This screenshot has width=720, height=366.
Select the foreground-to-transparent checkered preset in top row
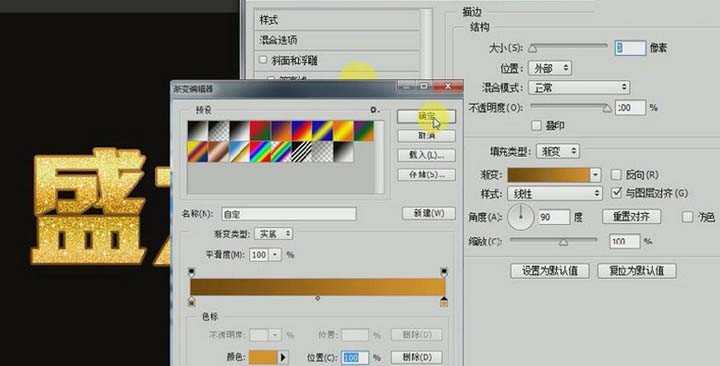click(x=218, y=131)
